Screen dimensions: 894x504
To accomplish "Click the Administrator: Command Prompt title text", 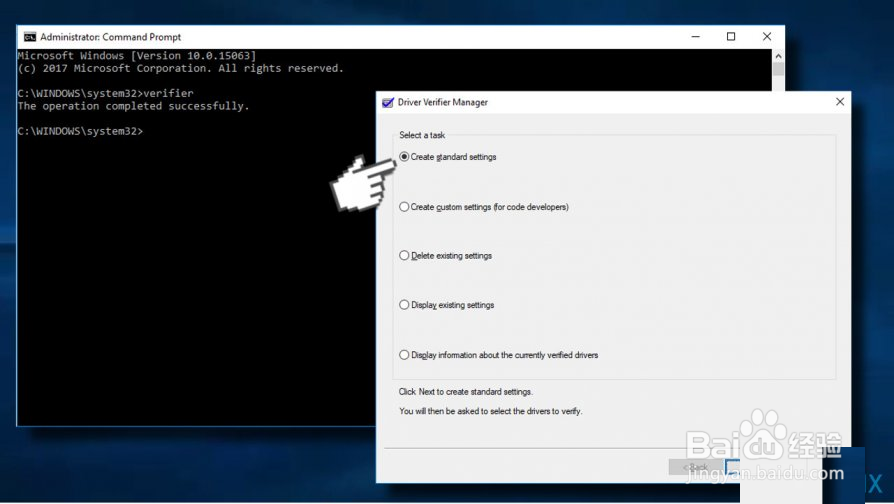I will [111, 37].
